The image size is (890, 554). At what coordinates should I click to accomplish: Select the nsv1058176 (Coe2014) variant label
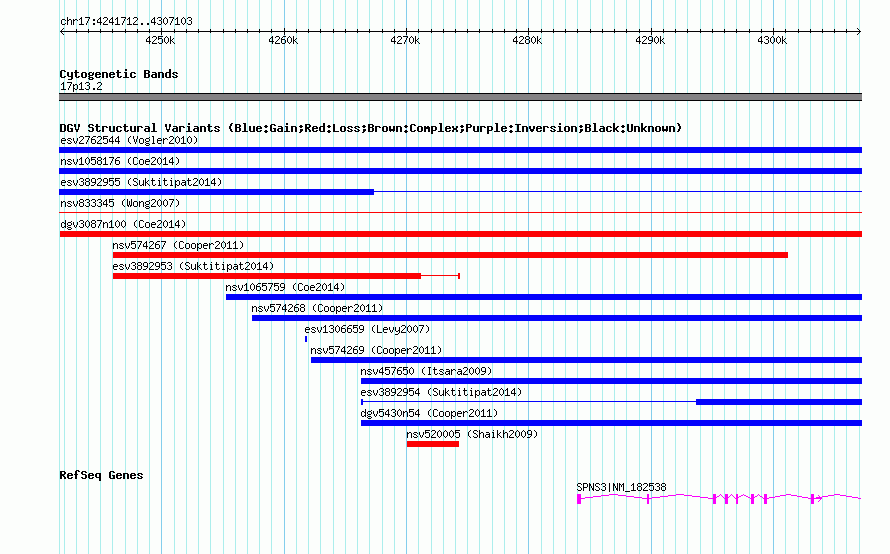point(120,161)
